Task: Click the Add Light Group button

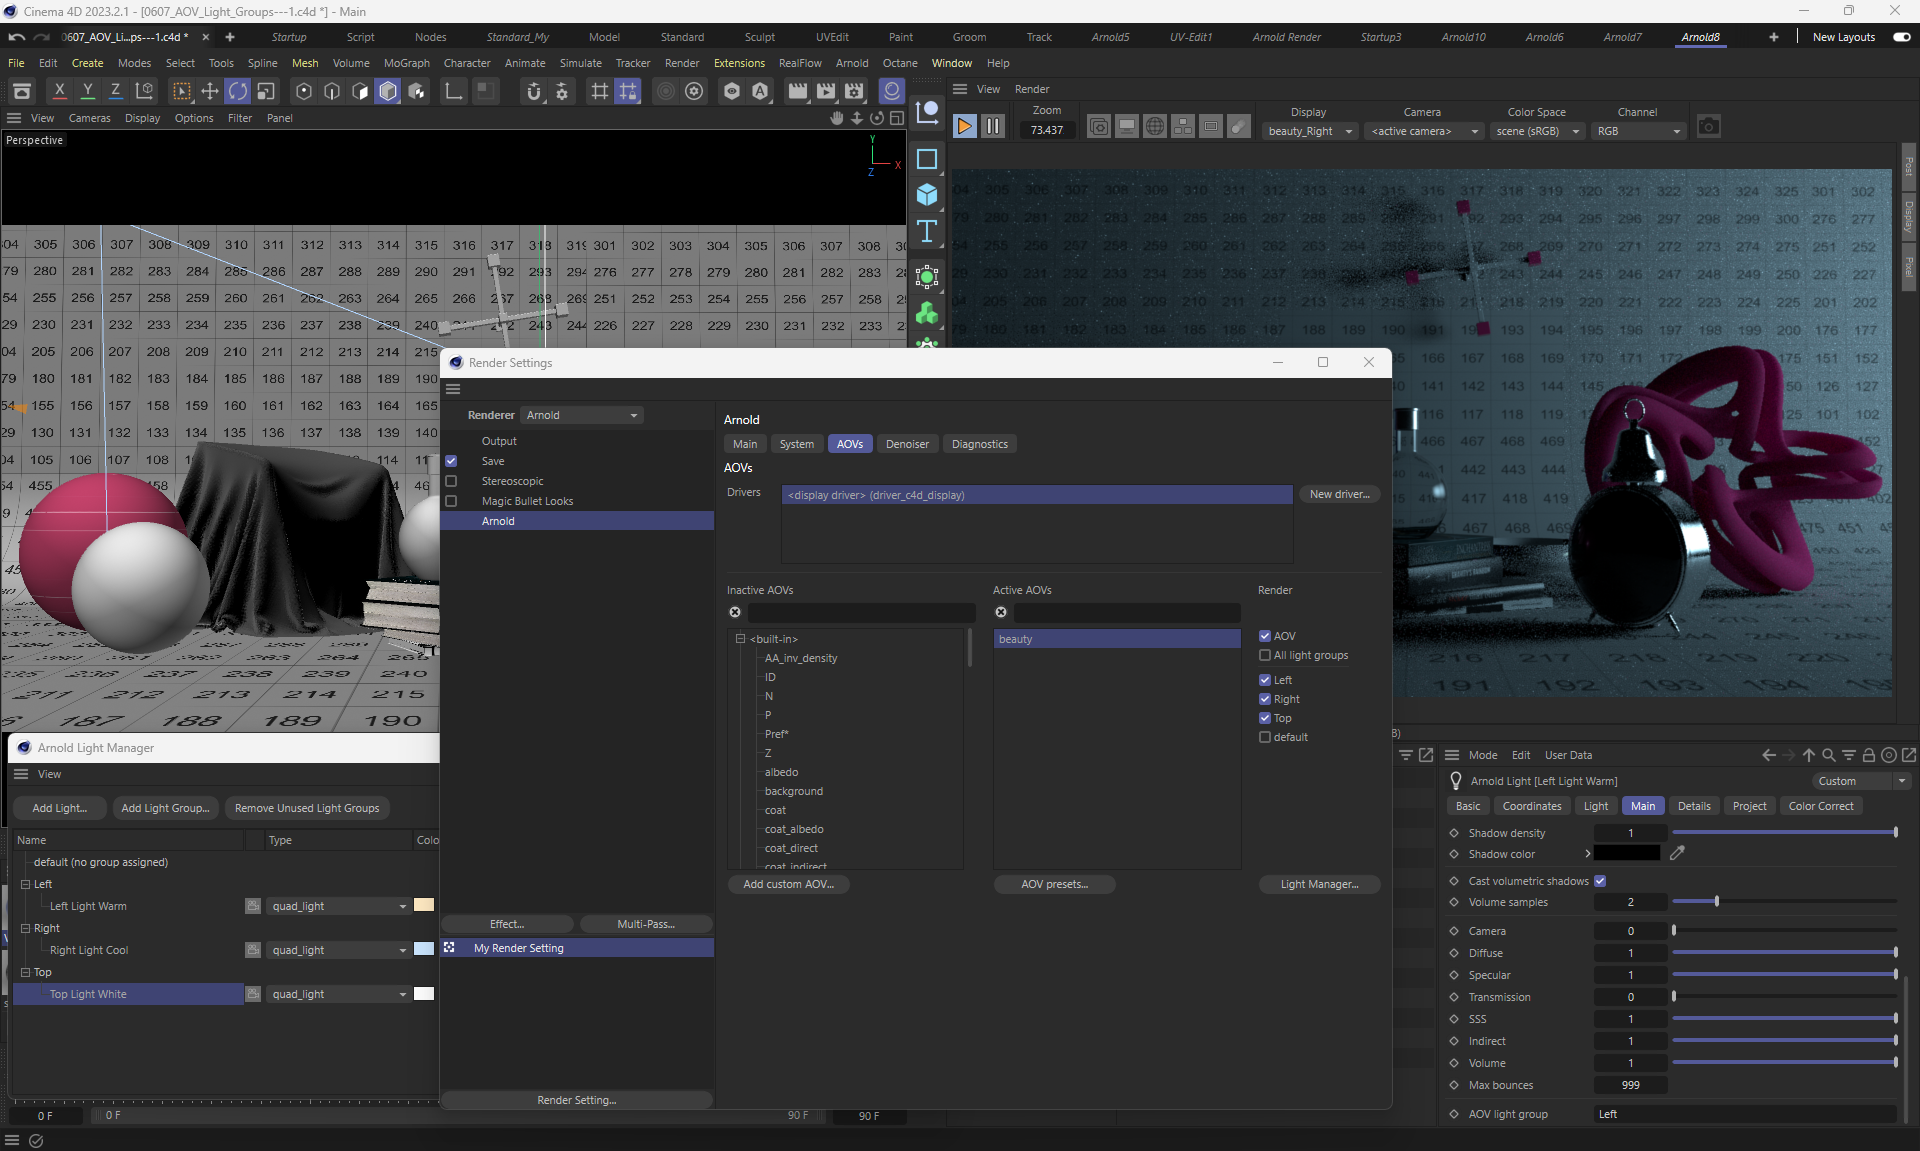Action: [x=165, y=808]
